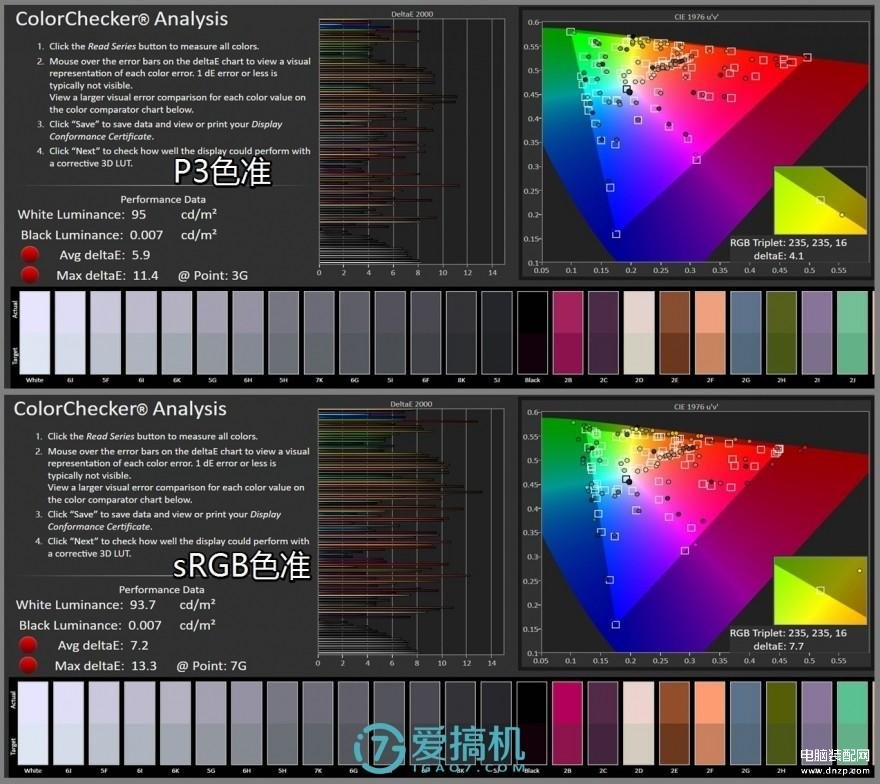Click the DeltaE 2000 bar chart in P3 panel
880x784 pixels.
click(411, 141)
